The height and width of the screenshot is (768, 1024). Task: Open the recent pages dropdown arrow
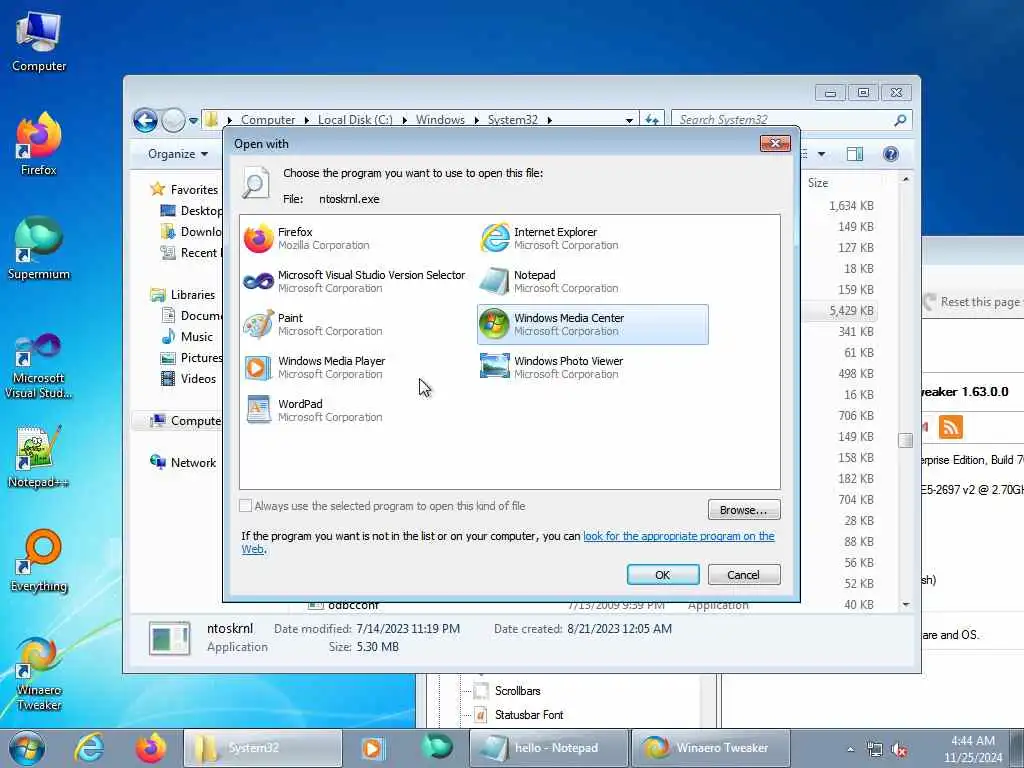click(x=193, y=120)
